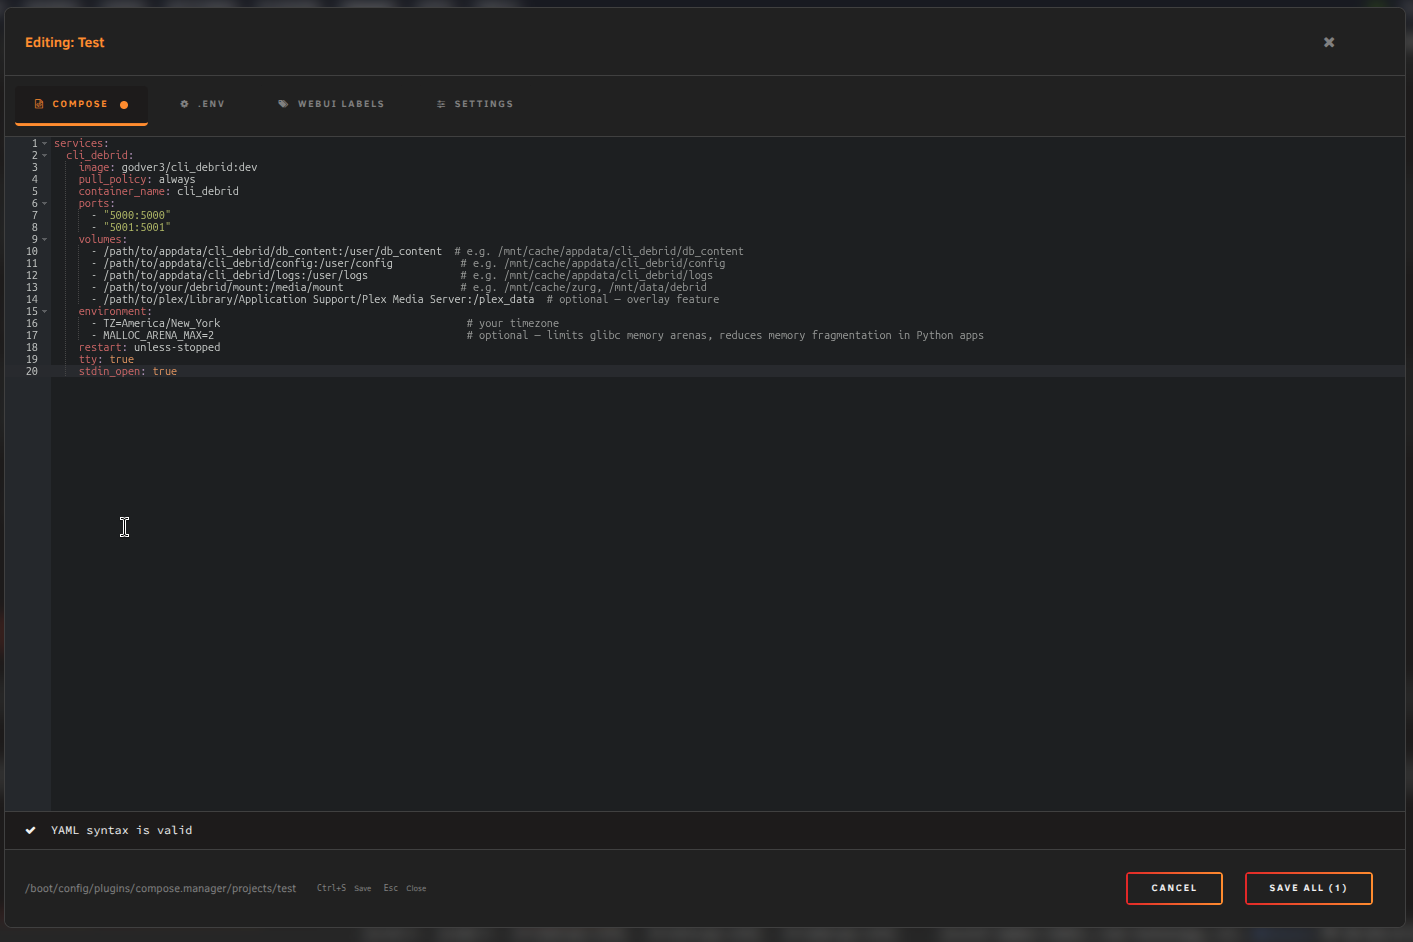Image resolution: width=1413 pixels, height=942 pixels.
Task: Click the "5000:5000" port mapping
Action: point(137,216)
